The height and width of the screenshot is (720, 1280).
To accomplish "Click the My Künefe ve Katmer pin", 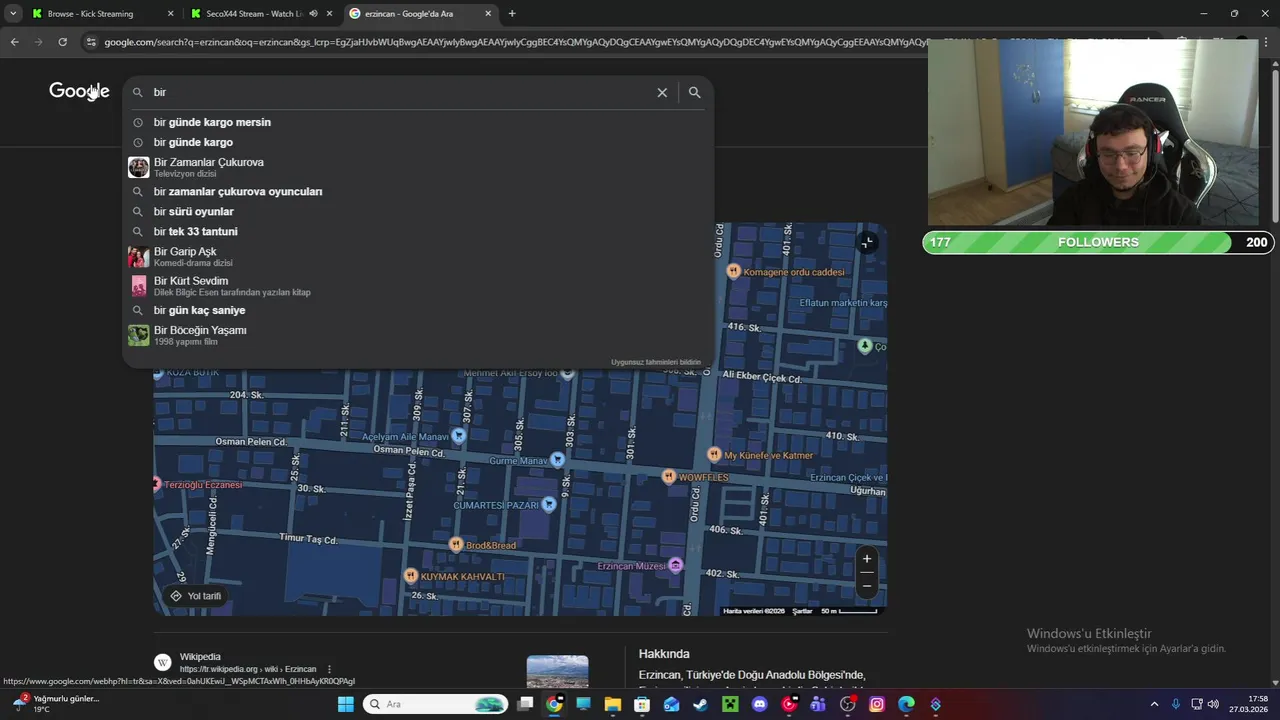I will [714, 454].
